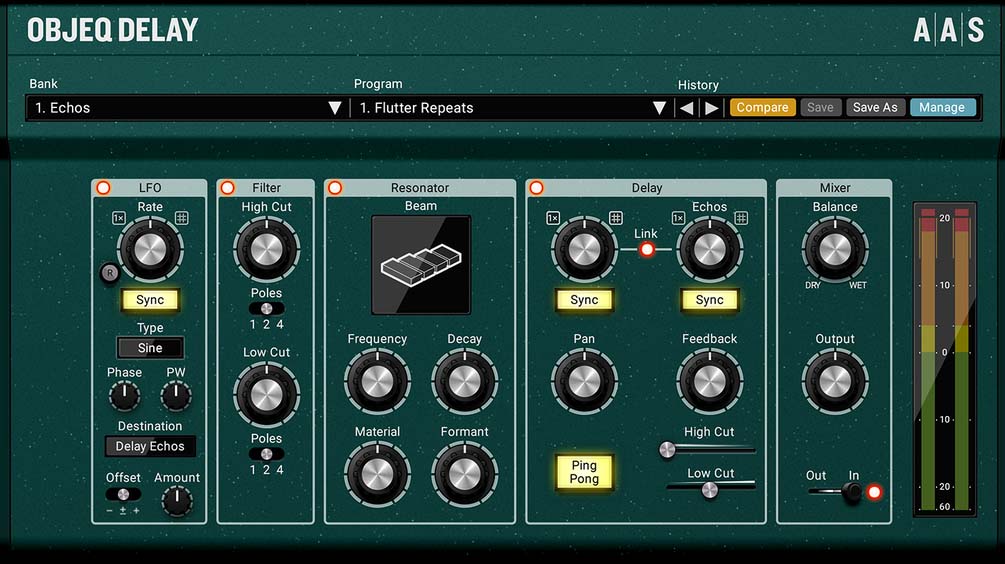The image size is (1005, 564).
Task: Toggle the Mixer bypass indicator light
Action: (x=874, y=492)
